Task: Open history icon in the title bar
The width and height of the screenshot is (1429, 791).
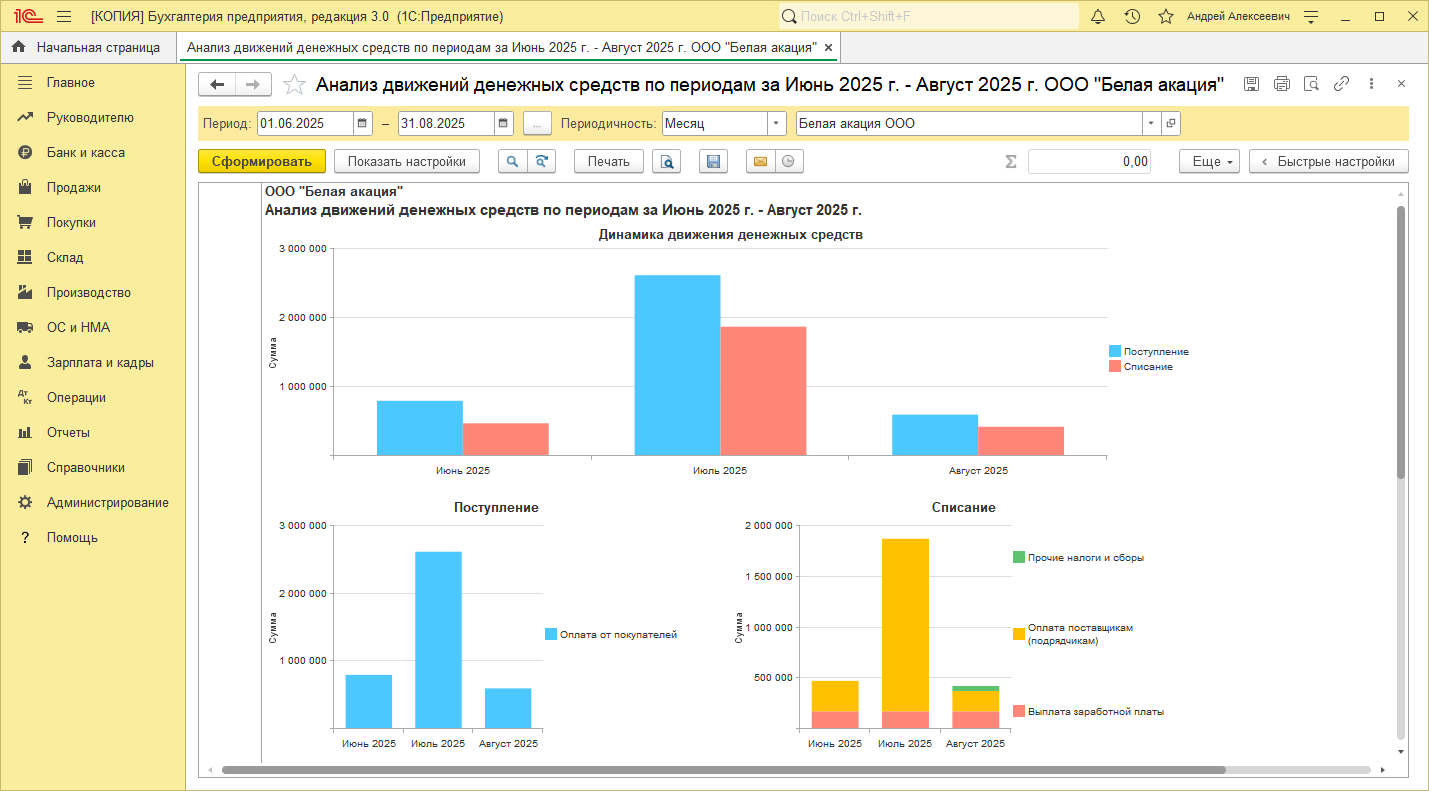Action: point(1132,17)
